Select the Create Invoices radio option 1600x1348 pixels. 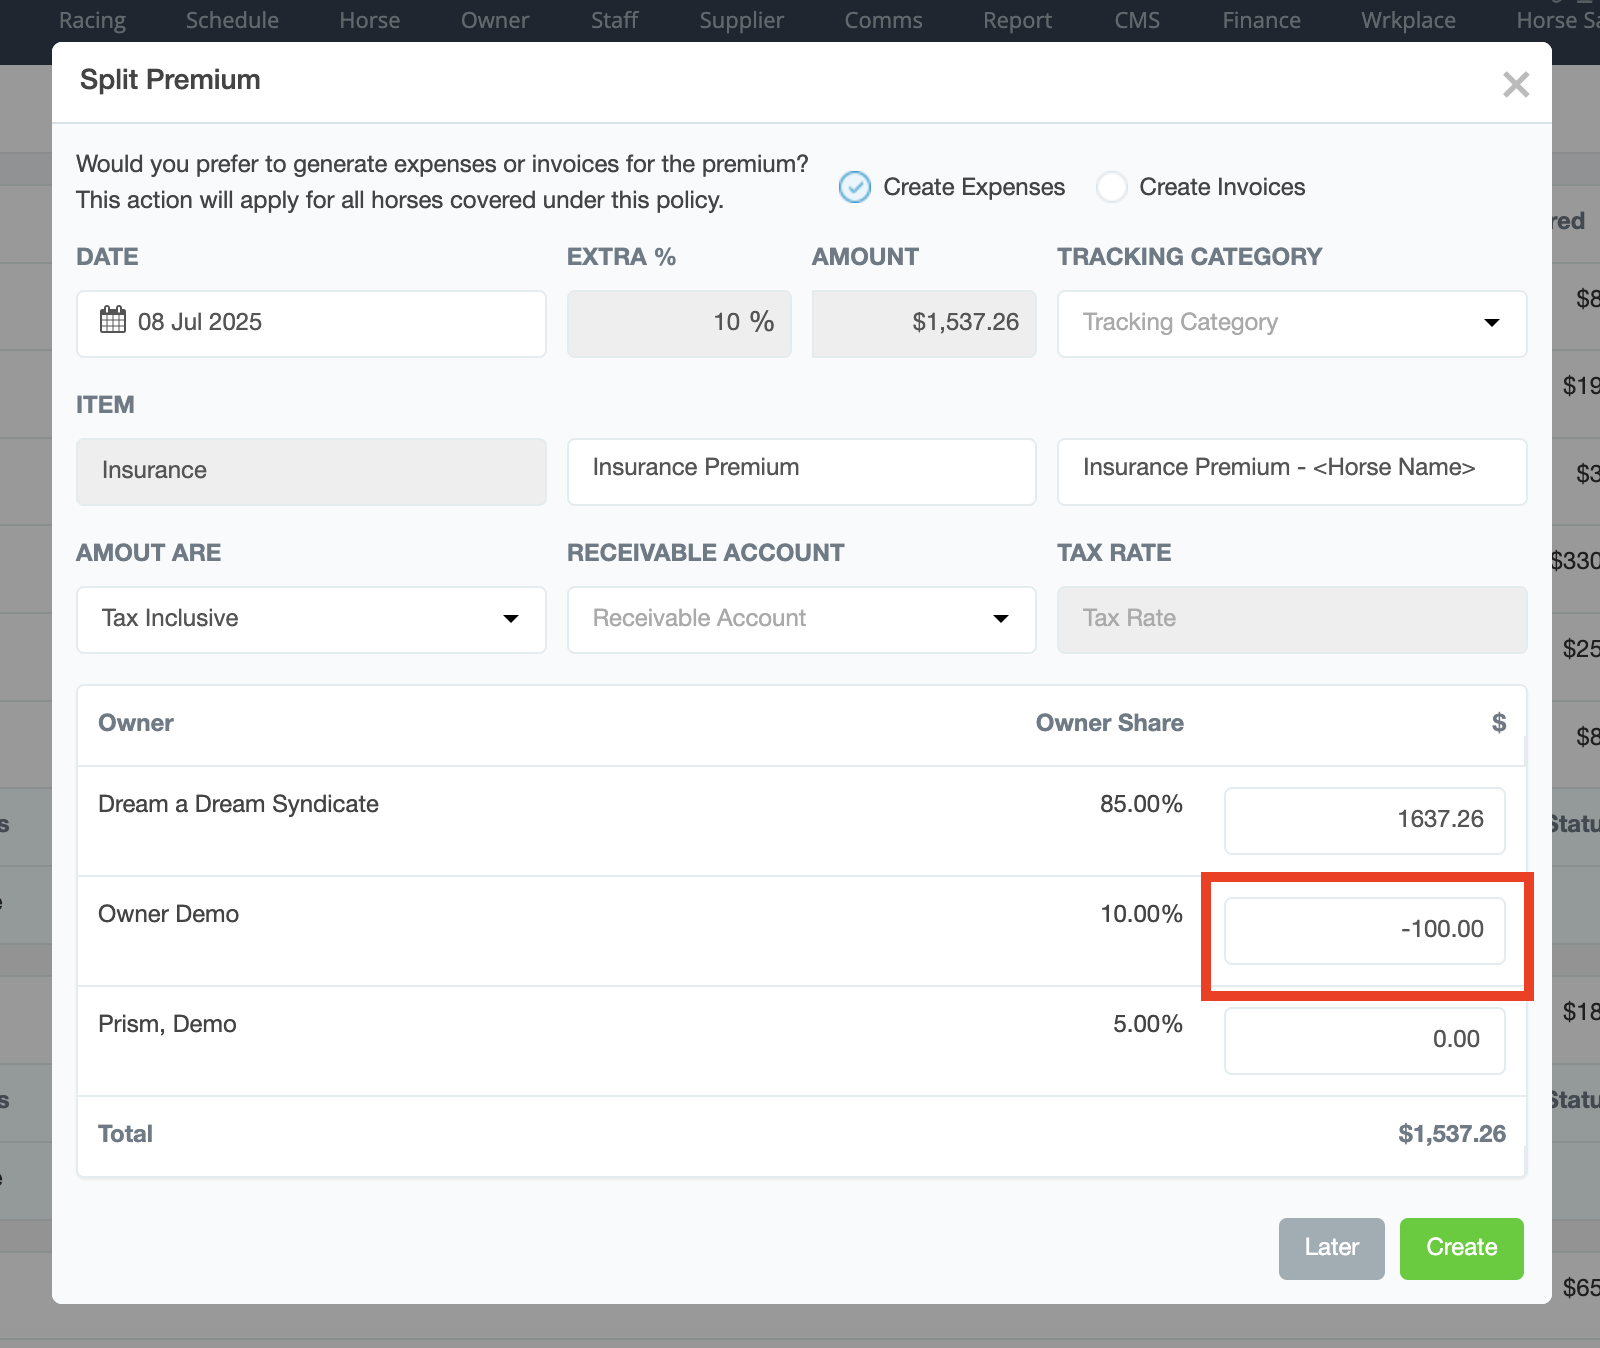(1111, 187)
